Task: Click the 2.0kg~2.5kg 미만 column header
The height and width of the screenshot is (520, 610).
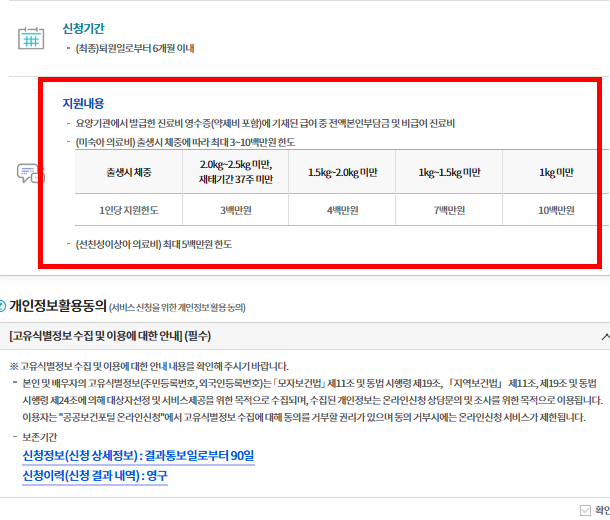Action: 236,172
